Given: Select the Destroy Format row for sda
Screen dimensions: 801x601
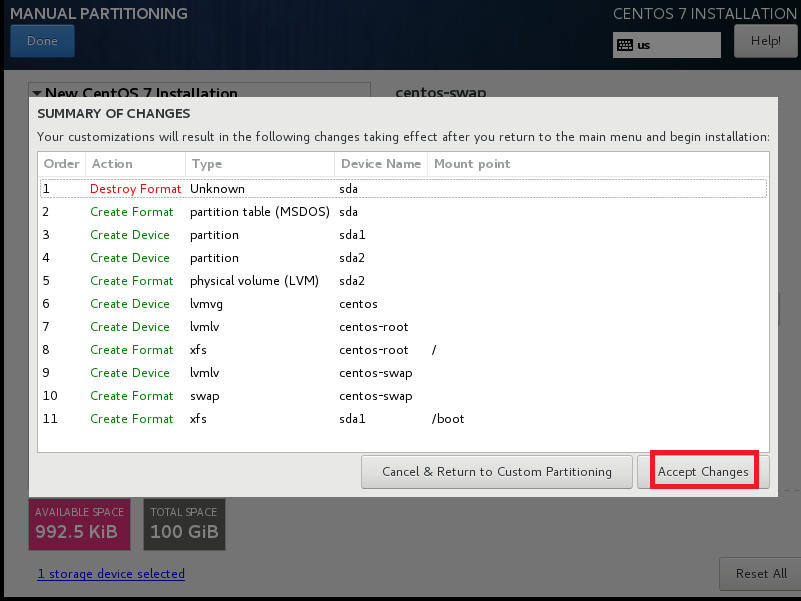Looking at the screenshot, I should click(x=403, y=189).
